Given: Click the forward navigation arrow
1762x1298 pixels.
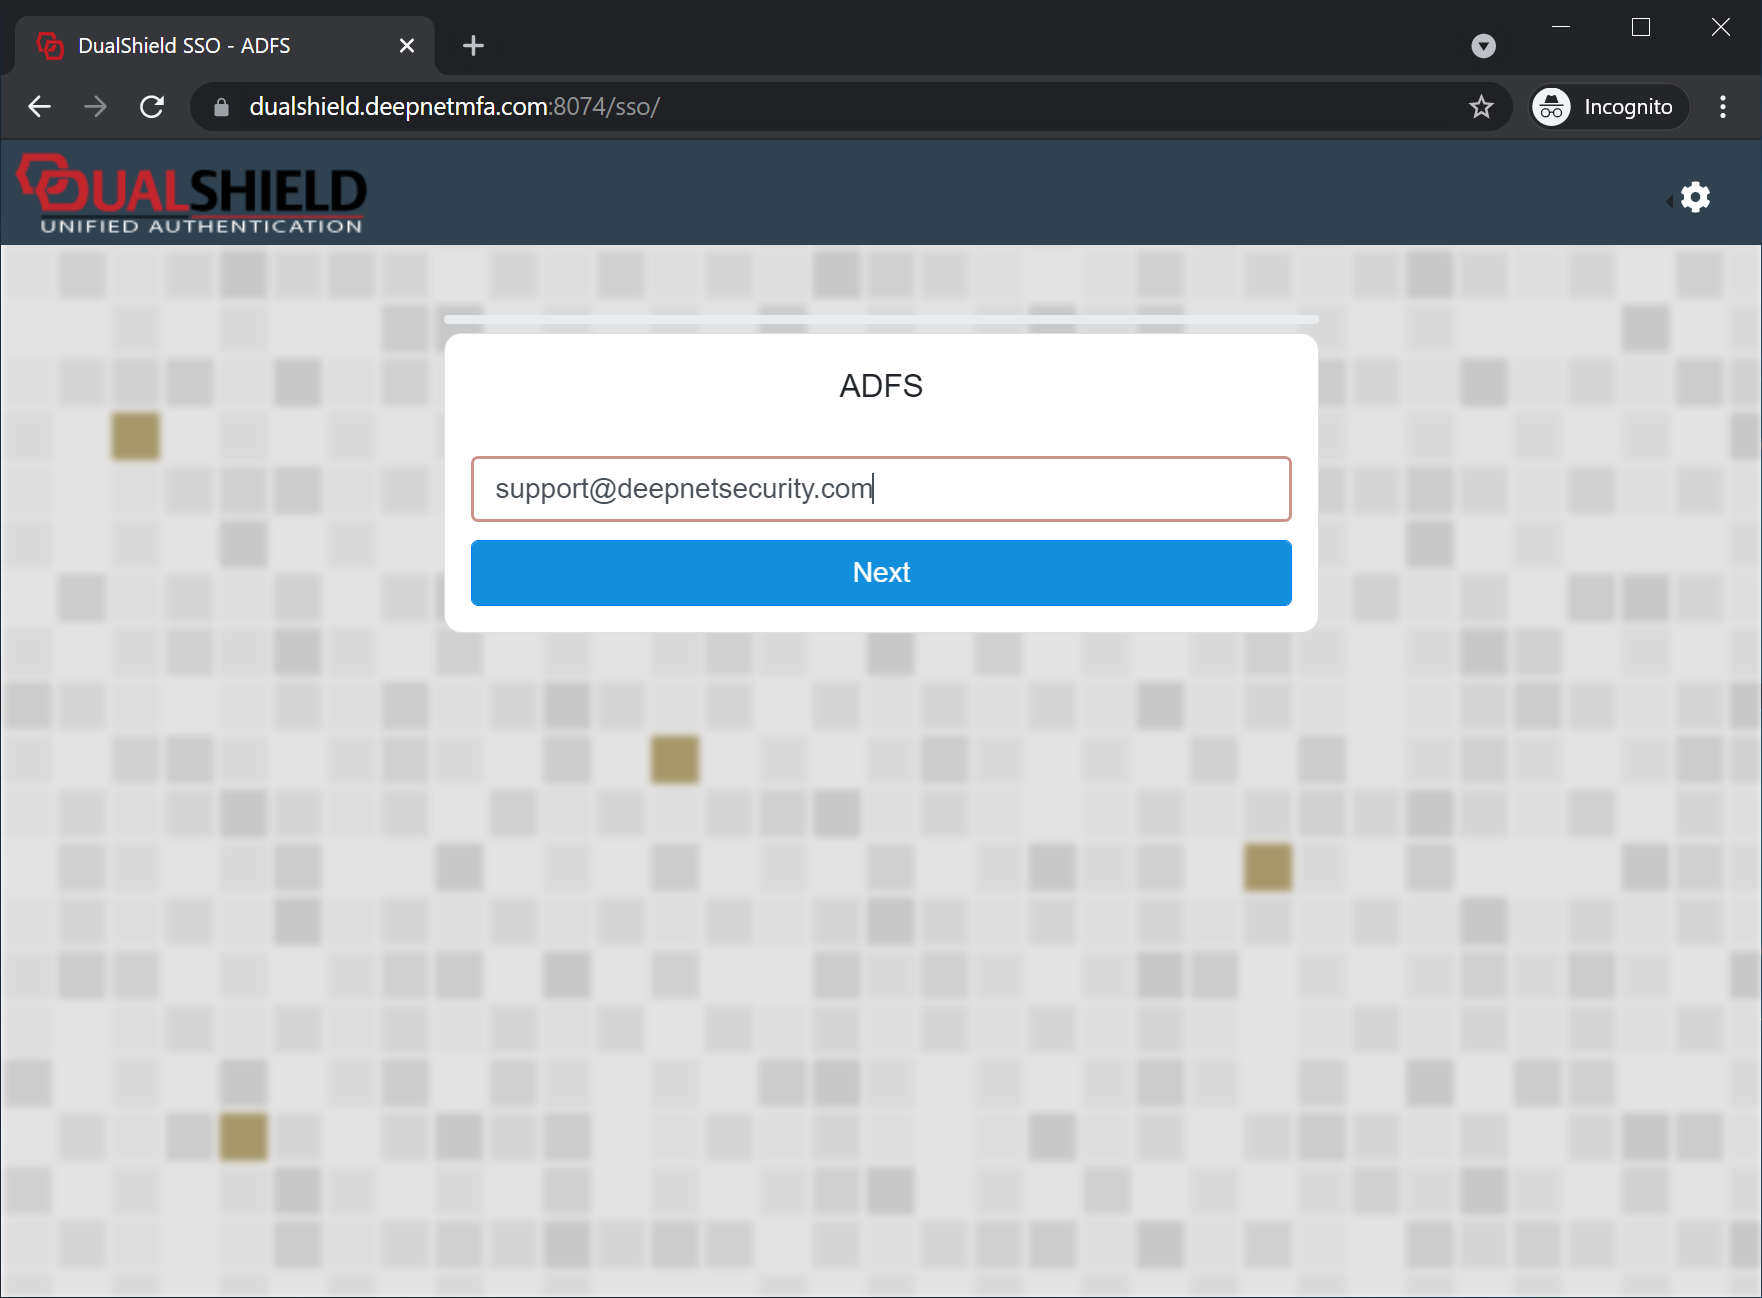Looking at the screenshot, I should 96,107.
